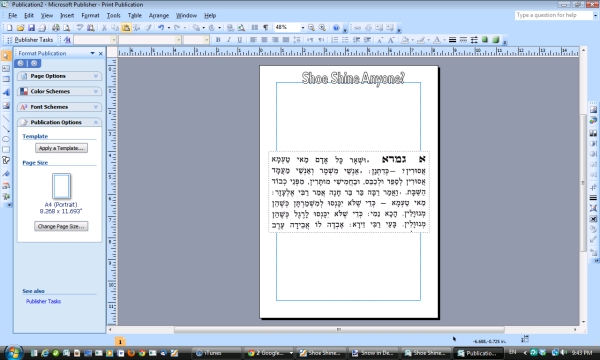
Task: Toggle Align Text Right
Action: pyautogui.click(x=275, y=40)
